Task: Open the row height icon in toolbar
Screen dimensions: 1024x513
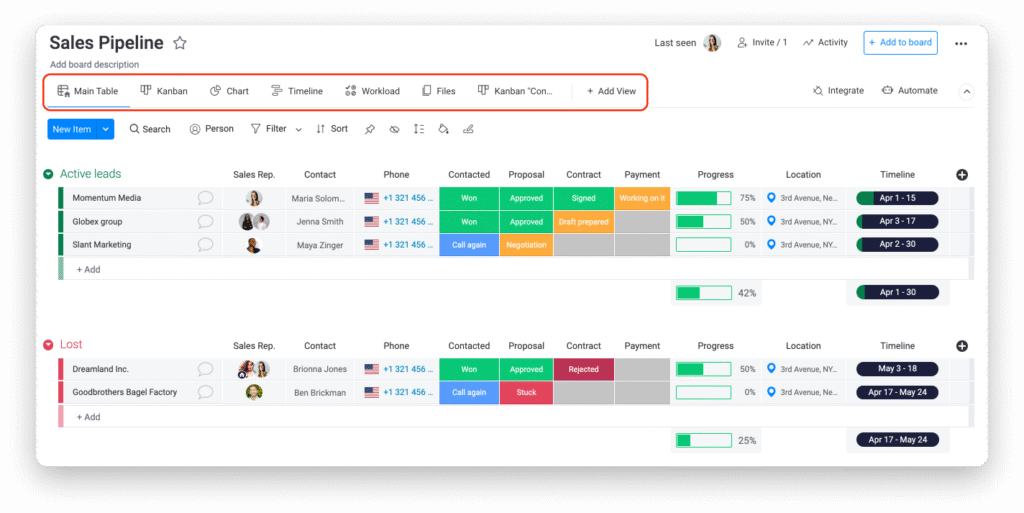Action: click(418, 129)
